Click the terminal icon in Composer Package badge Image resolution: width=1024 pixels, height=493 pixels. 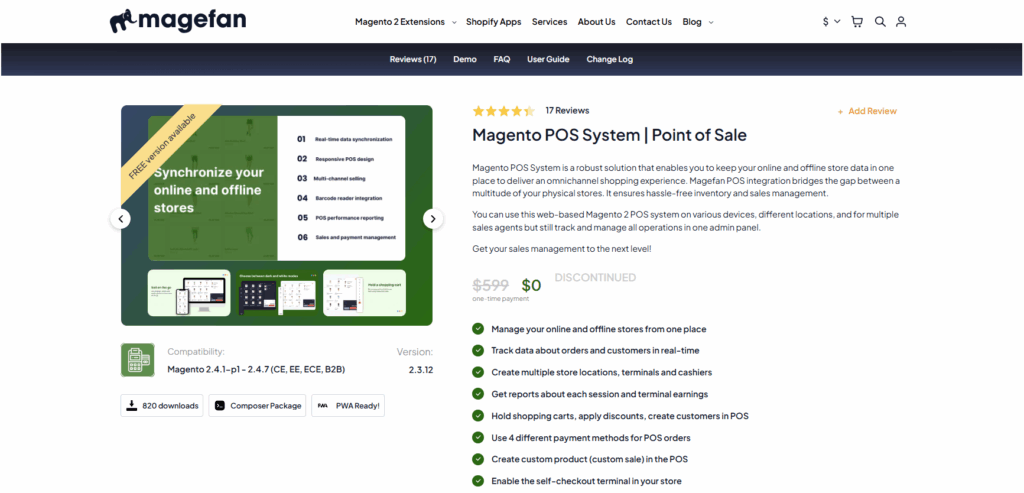tap(220, 406)
